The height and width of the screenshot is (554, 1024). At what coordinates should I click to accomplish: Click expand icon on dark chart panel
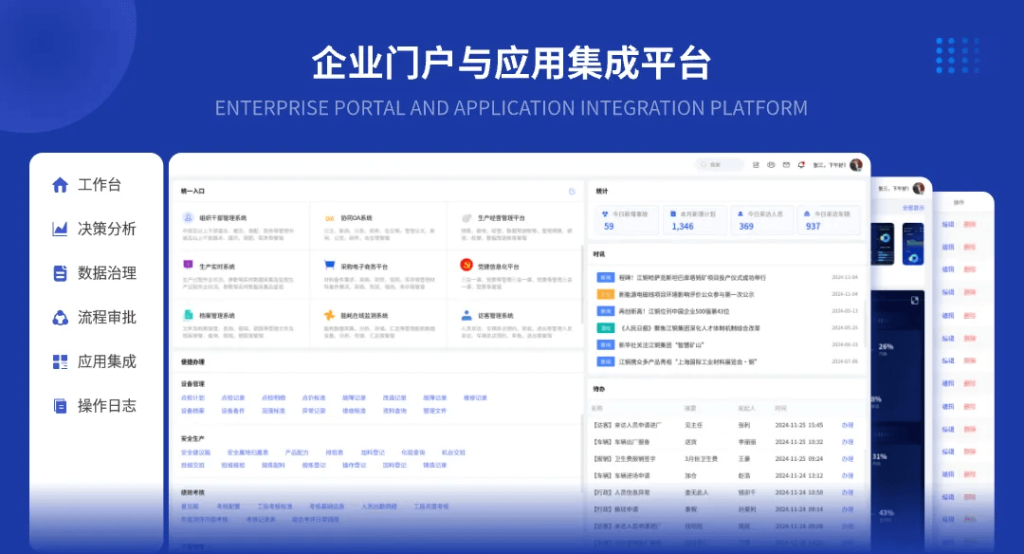pyautogui.click(x=914, y=301)
